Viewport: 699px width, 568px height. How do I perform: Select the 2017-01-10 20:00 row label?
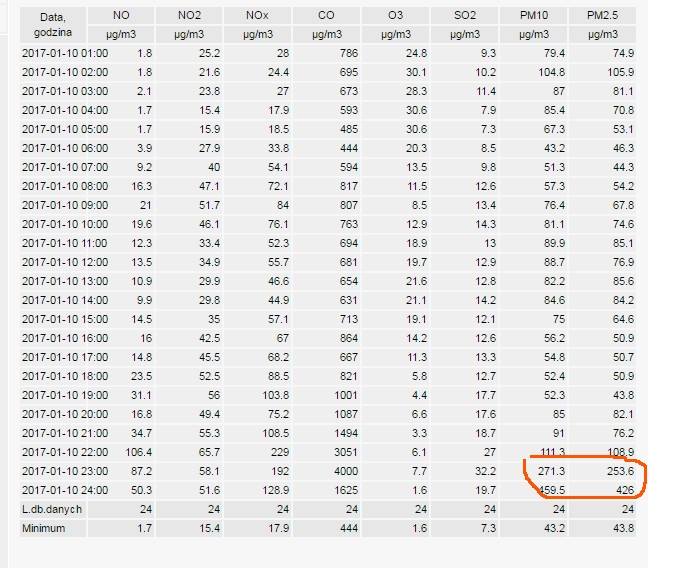(x=65, y=415)
